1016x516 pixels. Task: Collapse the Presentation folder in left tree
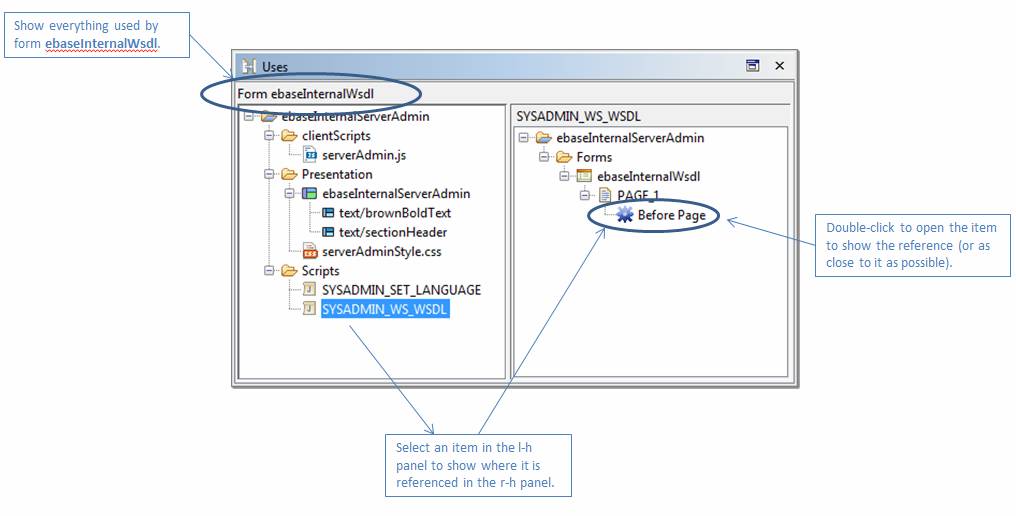tap(269, 175)
